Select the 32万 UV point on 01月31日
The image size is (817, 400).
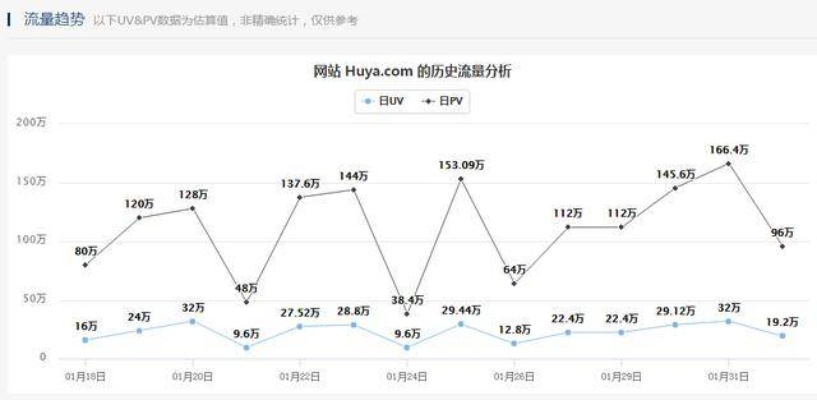pos(728,321)
